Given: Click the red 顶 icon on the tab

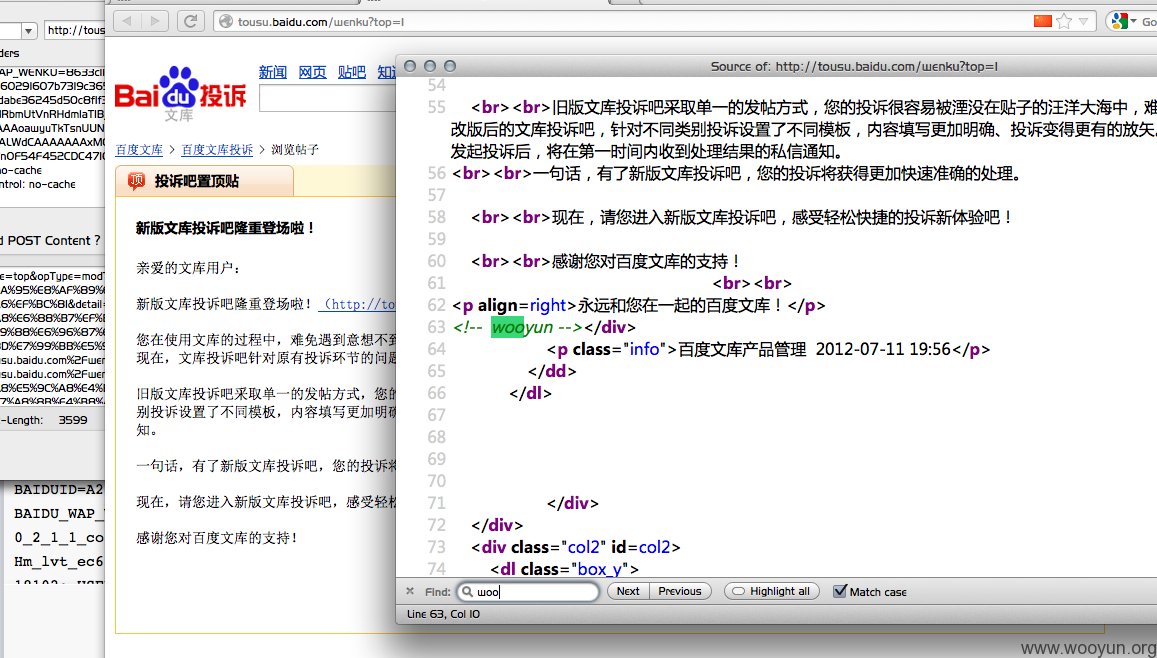Looking at the screenshot, I should pos(137,181).
